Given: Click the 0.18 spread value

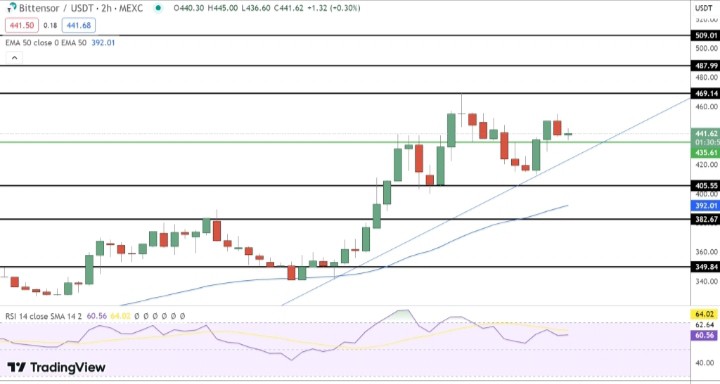Looking at the screenshot, I should (x=50, y=26).
